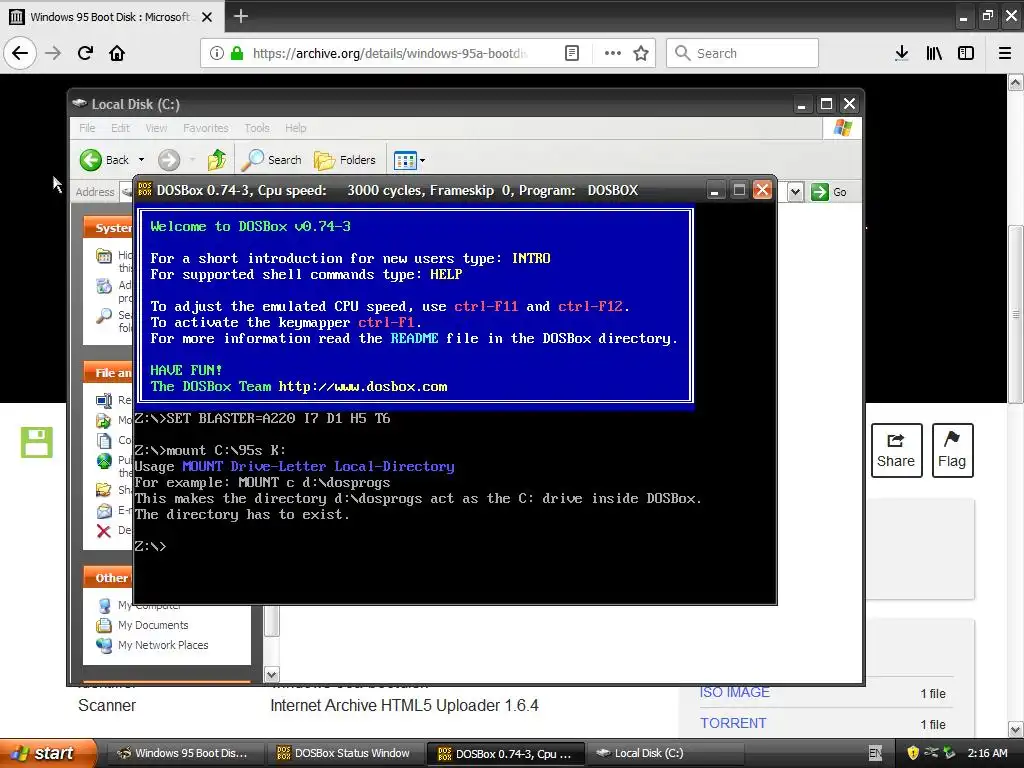Collapse the Other Places panel header
1024x768 pixels.
pos(108,577)
